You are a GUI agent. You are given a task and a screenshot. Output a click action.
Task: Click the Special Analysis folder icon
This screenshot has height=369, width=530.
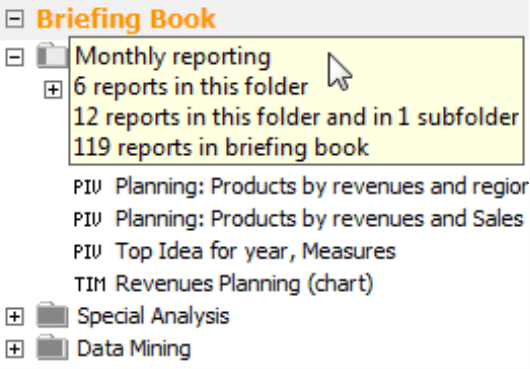point(52,315)
